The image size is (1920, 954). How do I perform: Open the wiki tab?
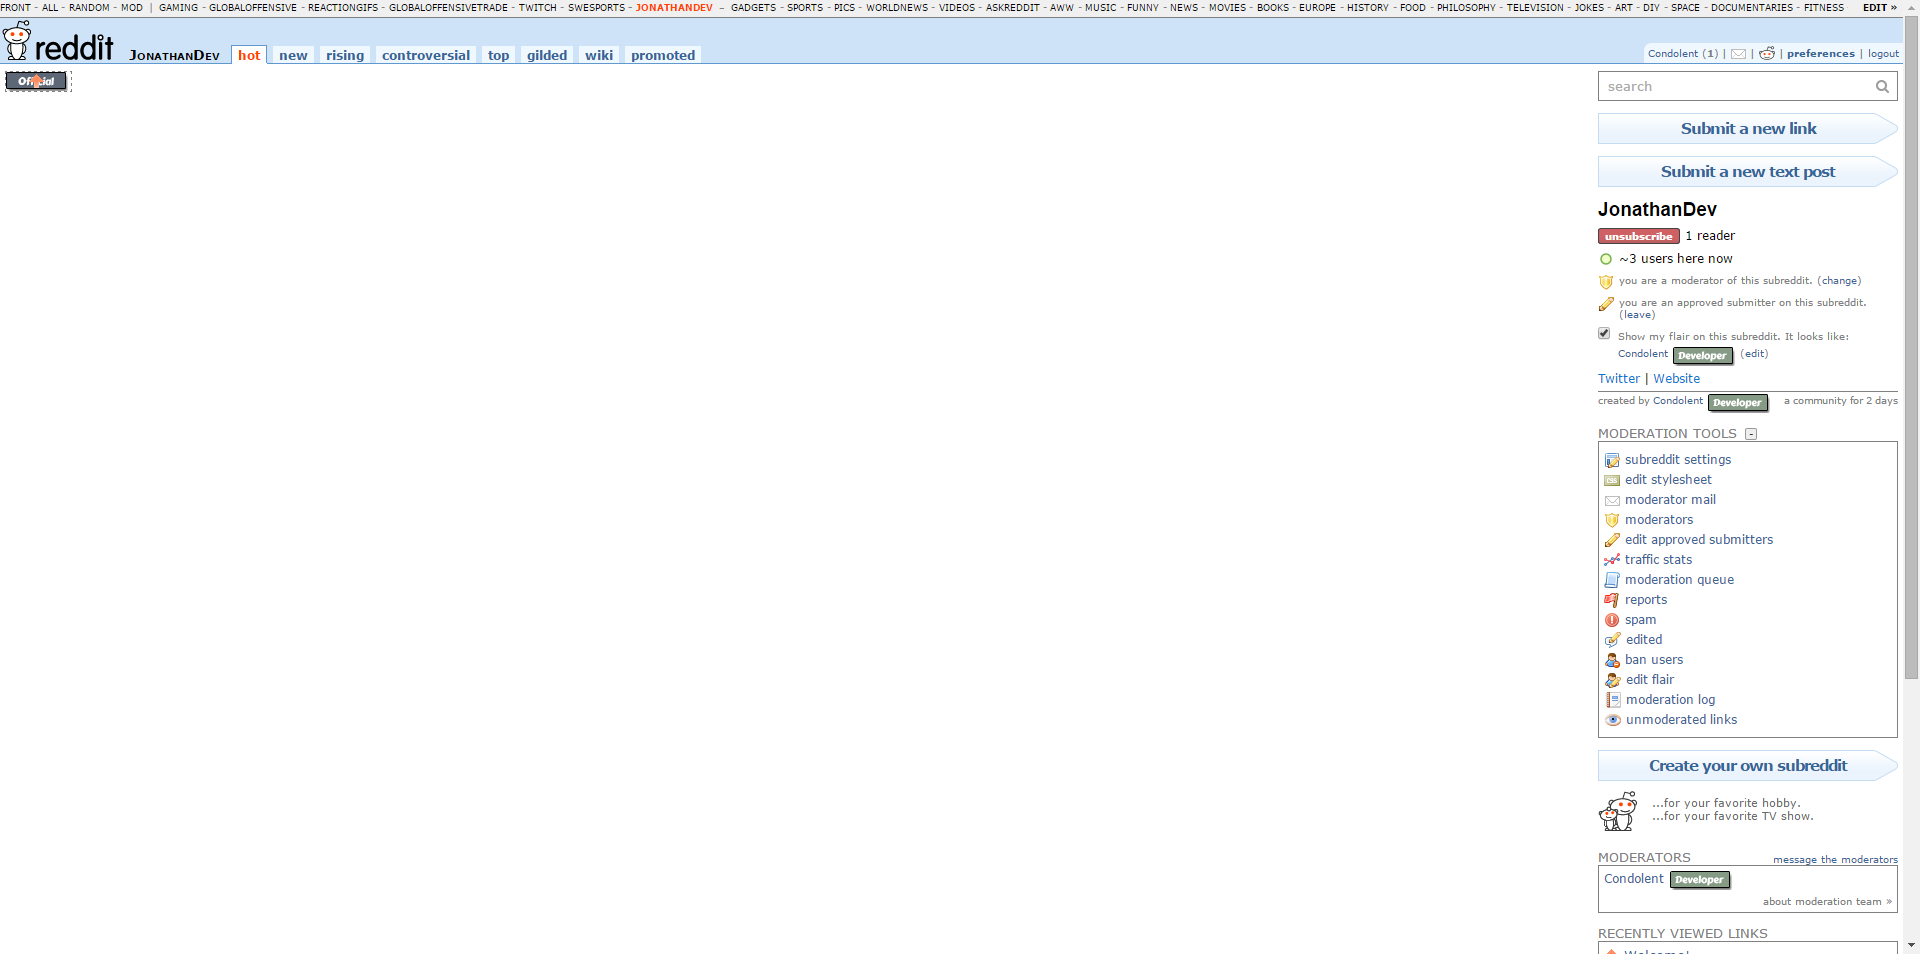[x=599, y=55]
